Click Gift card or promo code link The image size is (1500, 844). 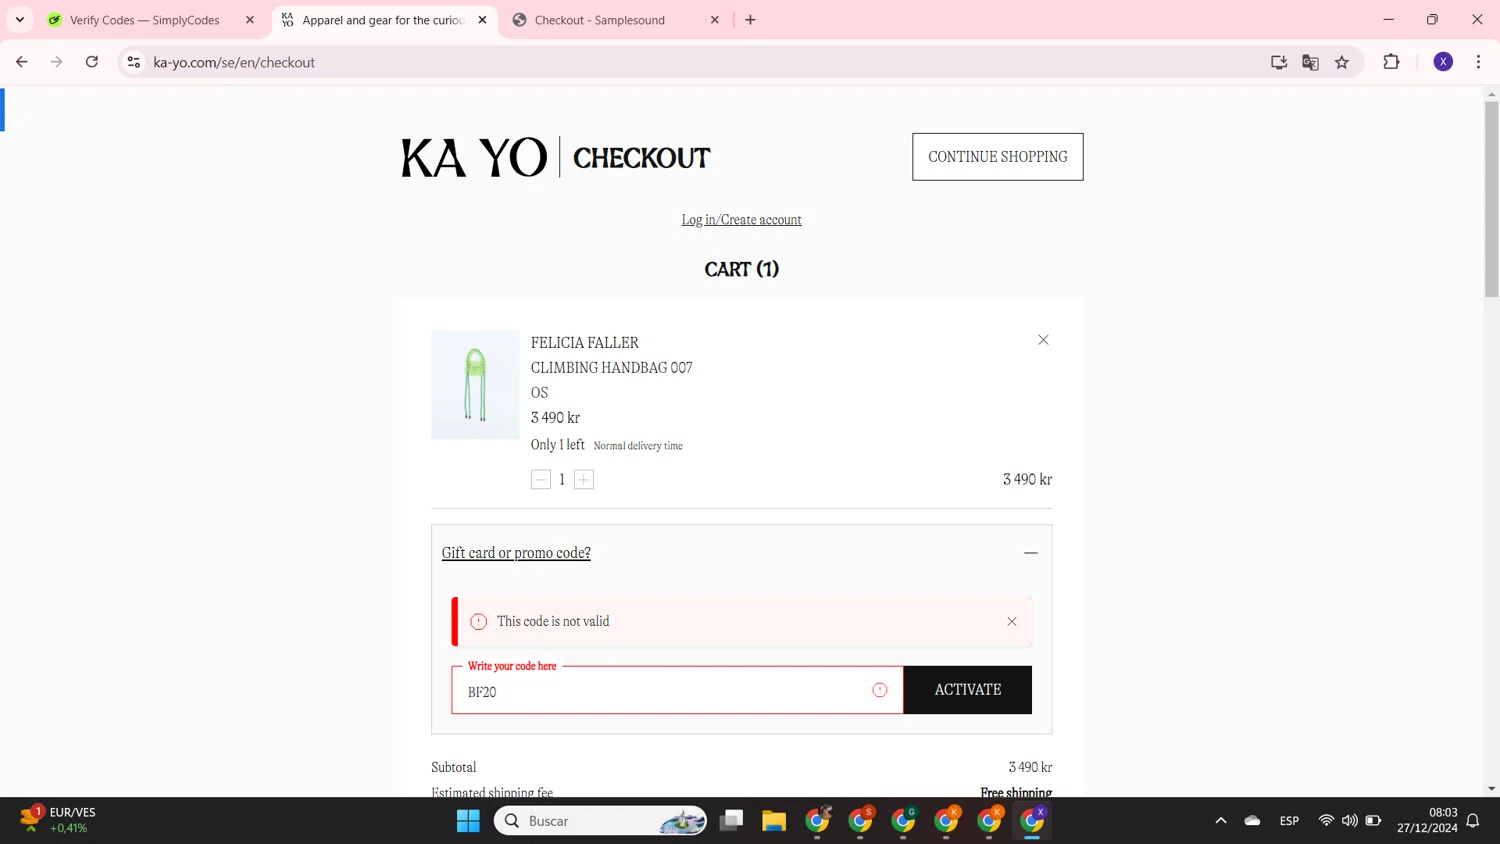[516, 553]
